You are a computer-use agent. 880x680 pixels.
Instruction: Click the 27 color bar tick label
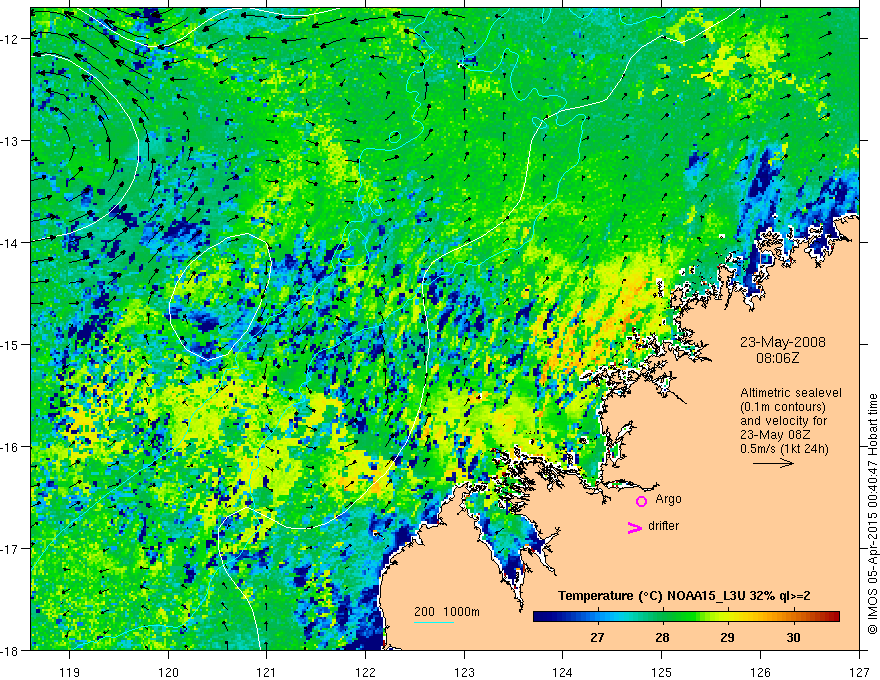pos(597,637)
